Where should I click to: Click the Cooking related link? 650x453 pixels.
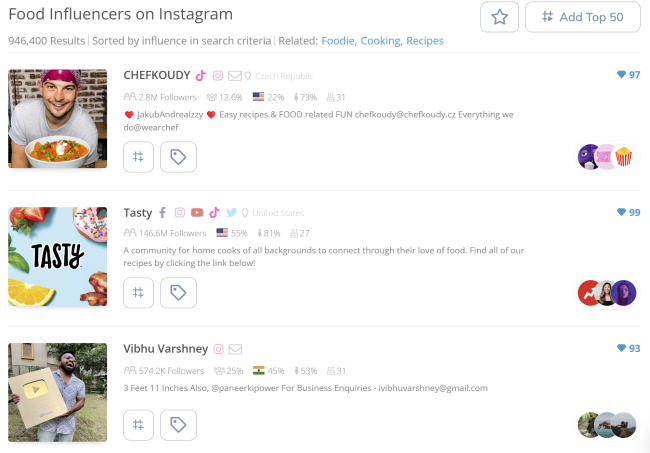pos(381,41)
